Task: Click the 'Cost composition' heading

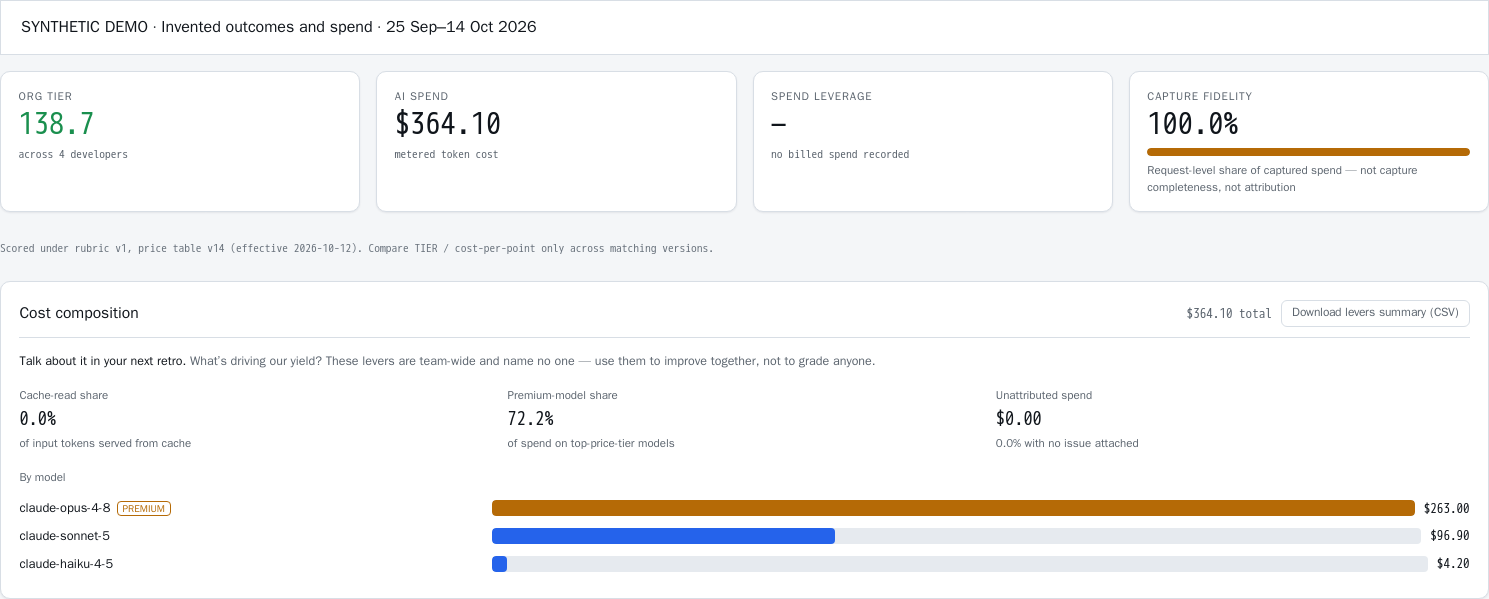Action: coord(79,313)
